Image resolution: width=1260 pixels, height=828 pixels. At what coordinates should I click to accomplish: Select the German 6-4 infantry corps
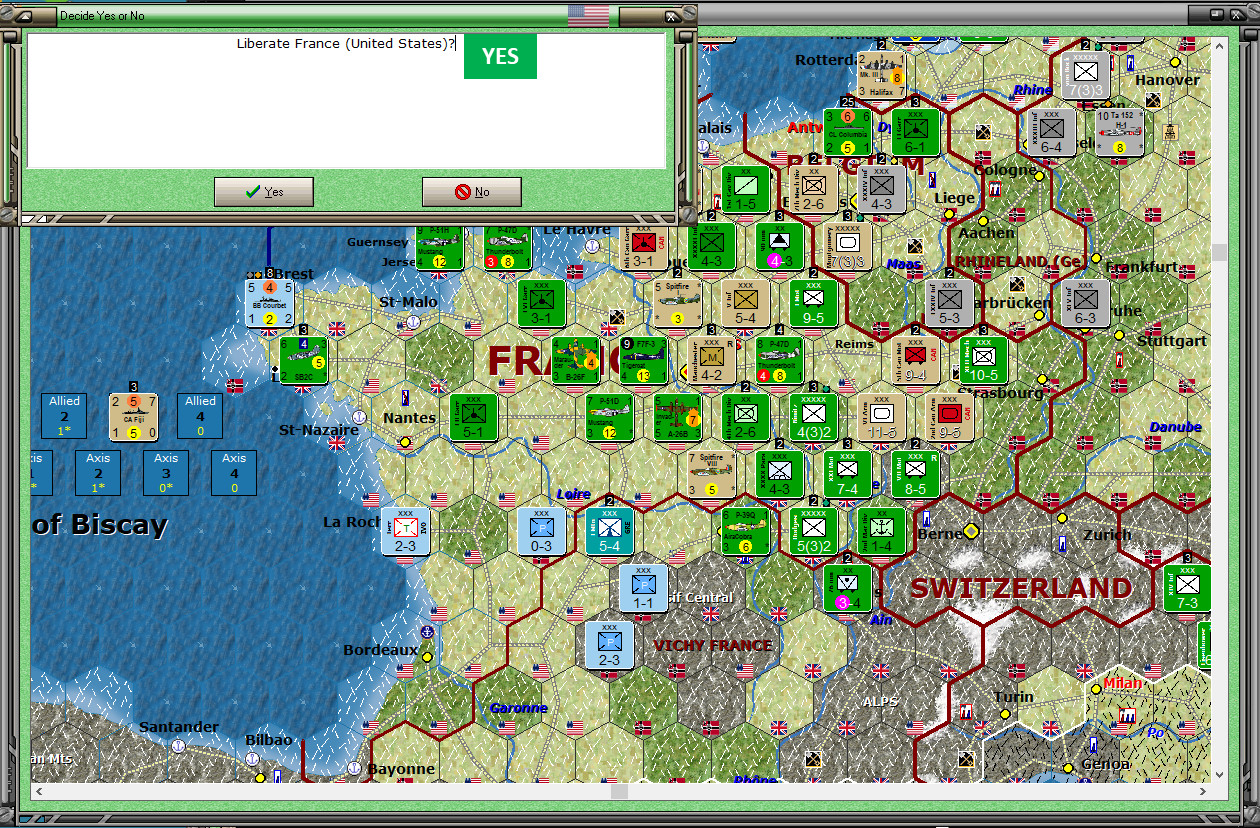(1051, 133)
